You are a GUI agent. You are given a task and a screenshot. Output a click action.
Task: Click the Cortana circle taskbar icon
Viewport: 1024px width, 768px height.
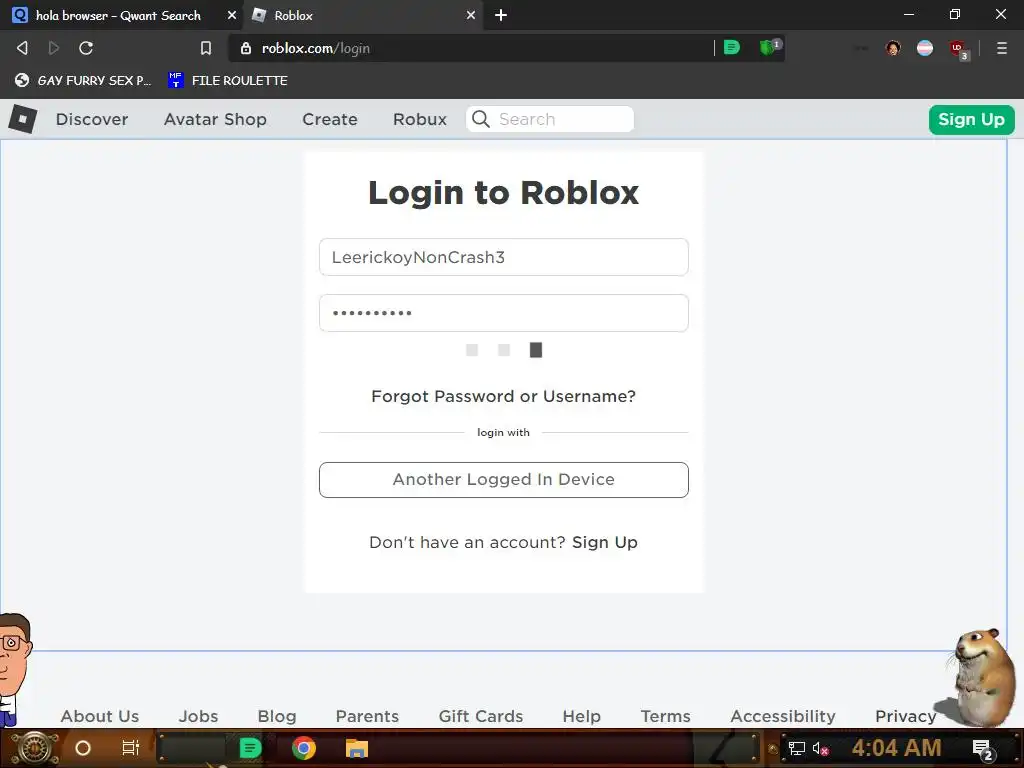point(83,748)
